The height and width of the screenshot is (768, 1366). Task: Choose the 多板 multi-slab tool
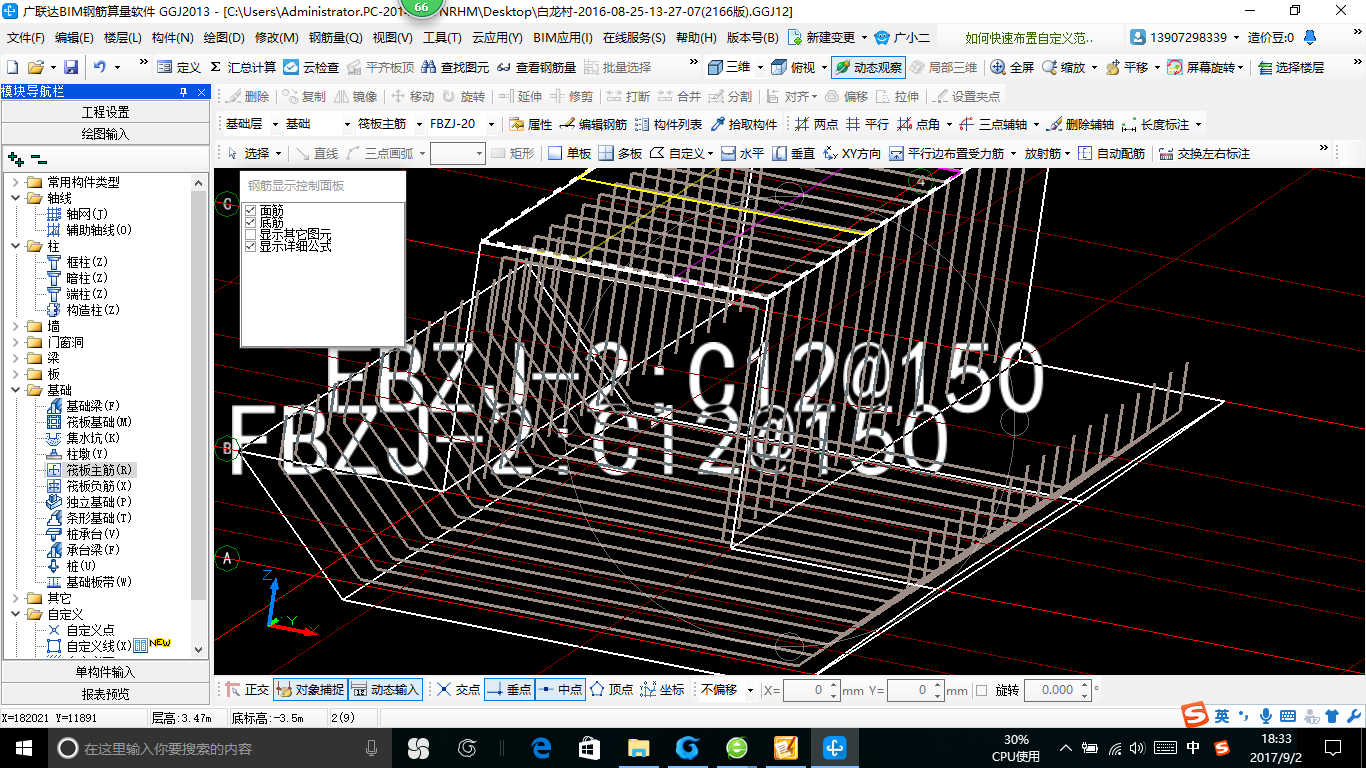pos(621,154)
